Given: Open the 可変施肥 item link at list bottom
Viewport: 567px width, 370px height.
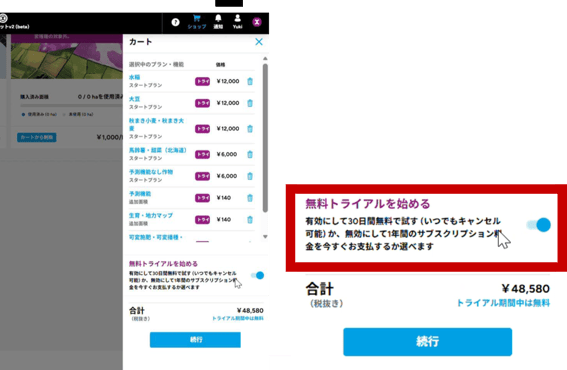Looking at the screenshot, I should coord(156,237).
